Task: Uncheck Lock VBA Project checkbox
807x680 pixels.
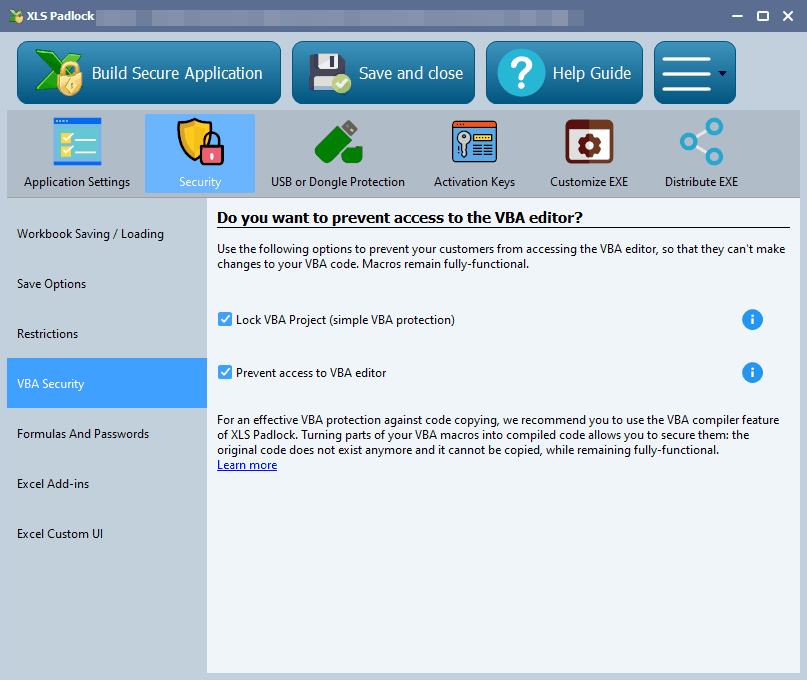Action: 225,320
